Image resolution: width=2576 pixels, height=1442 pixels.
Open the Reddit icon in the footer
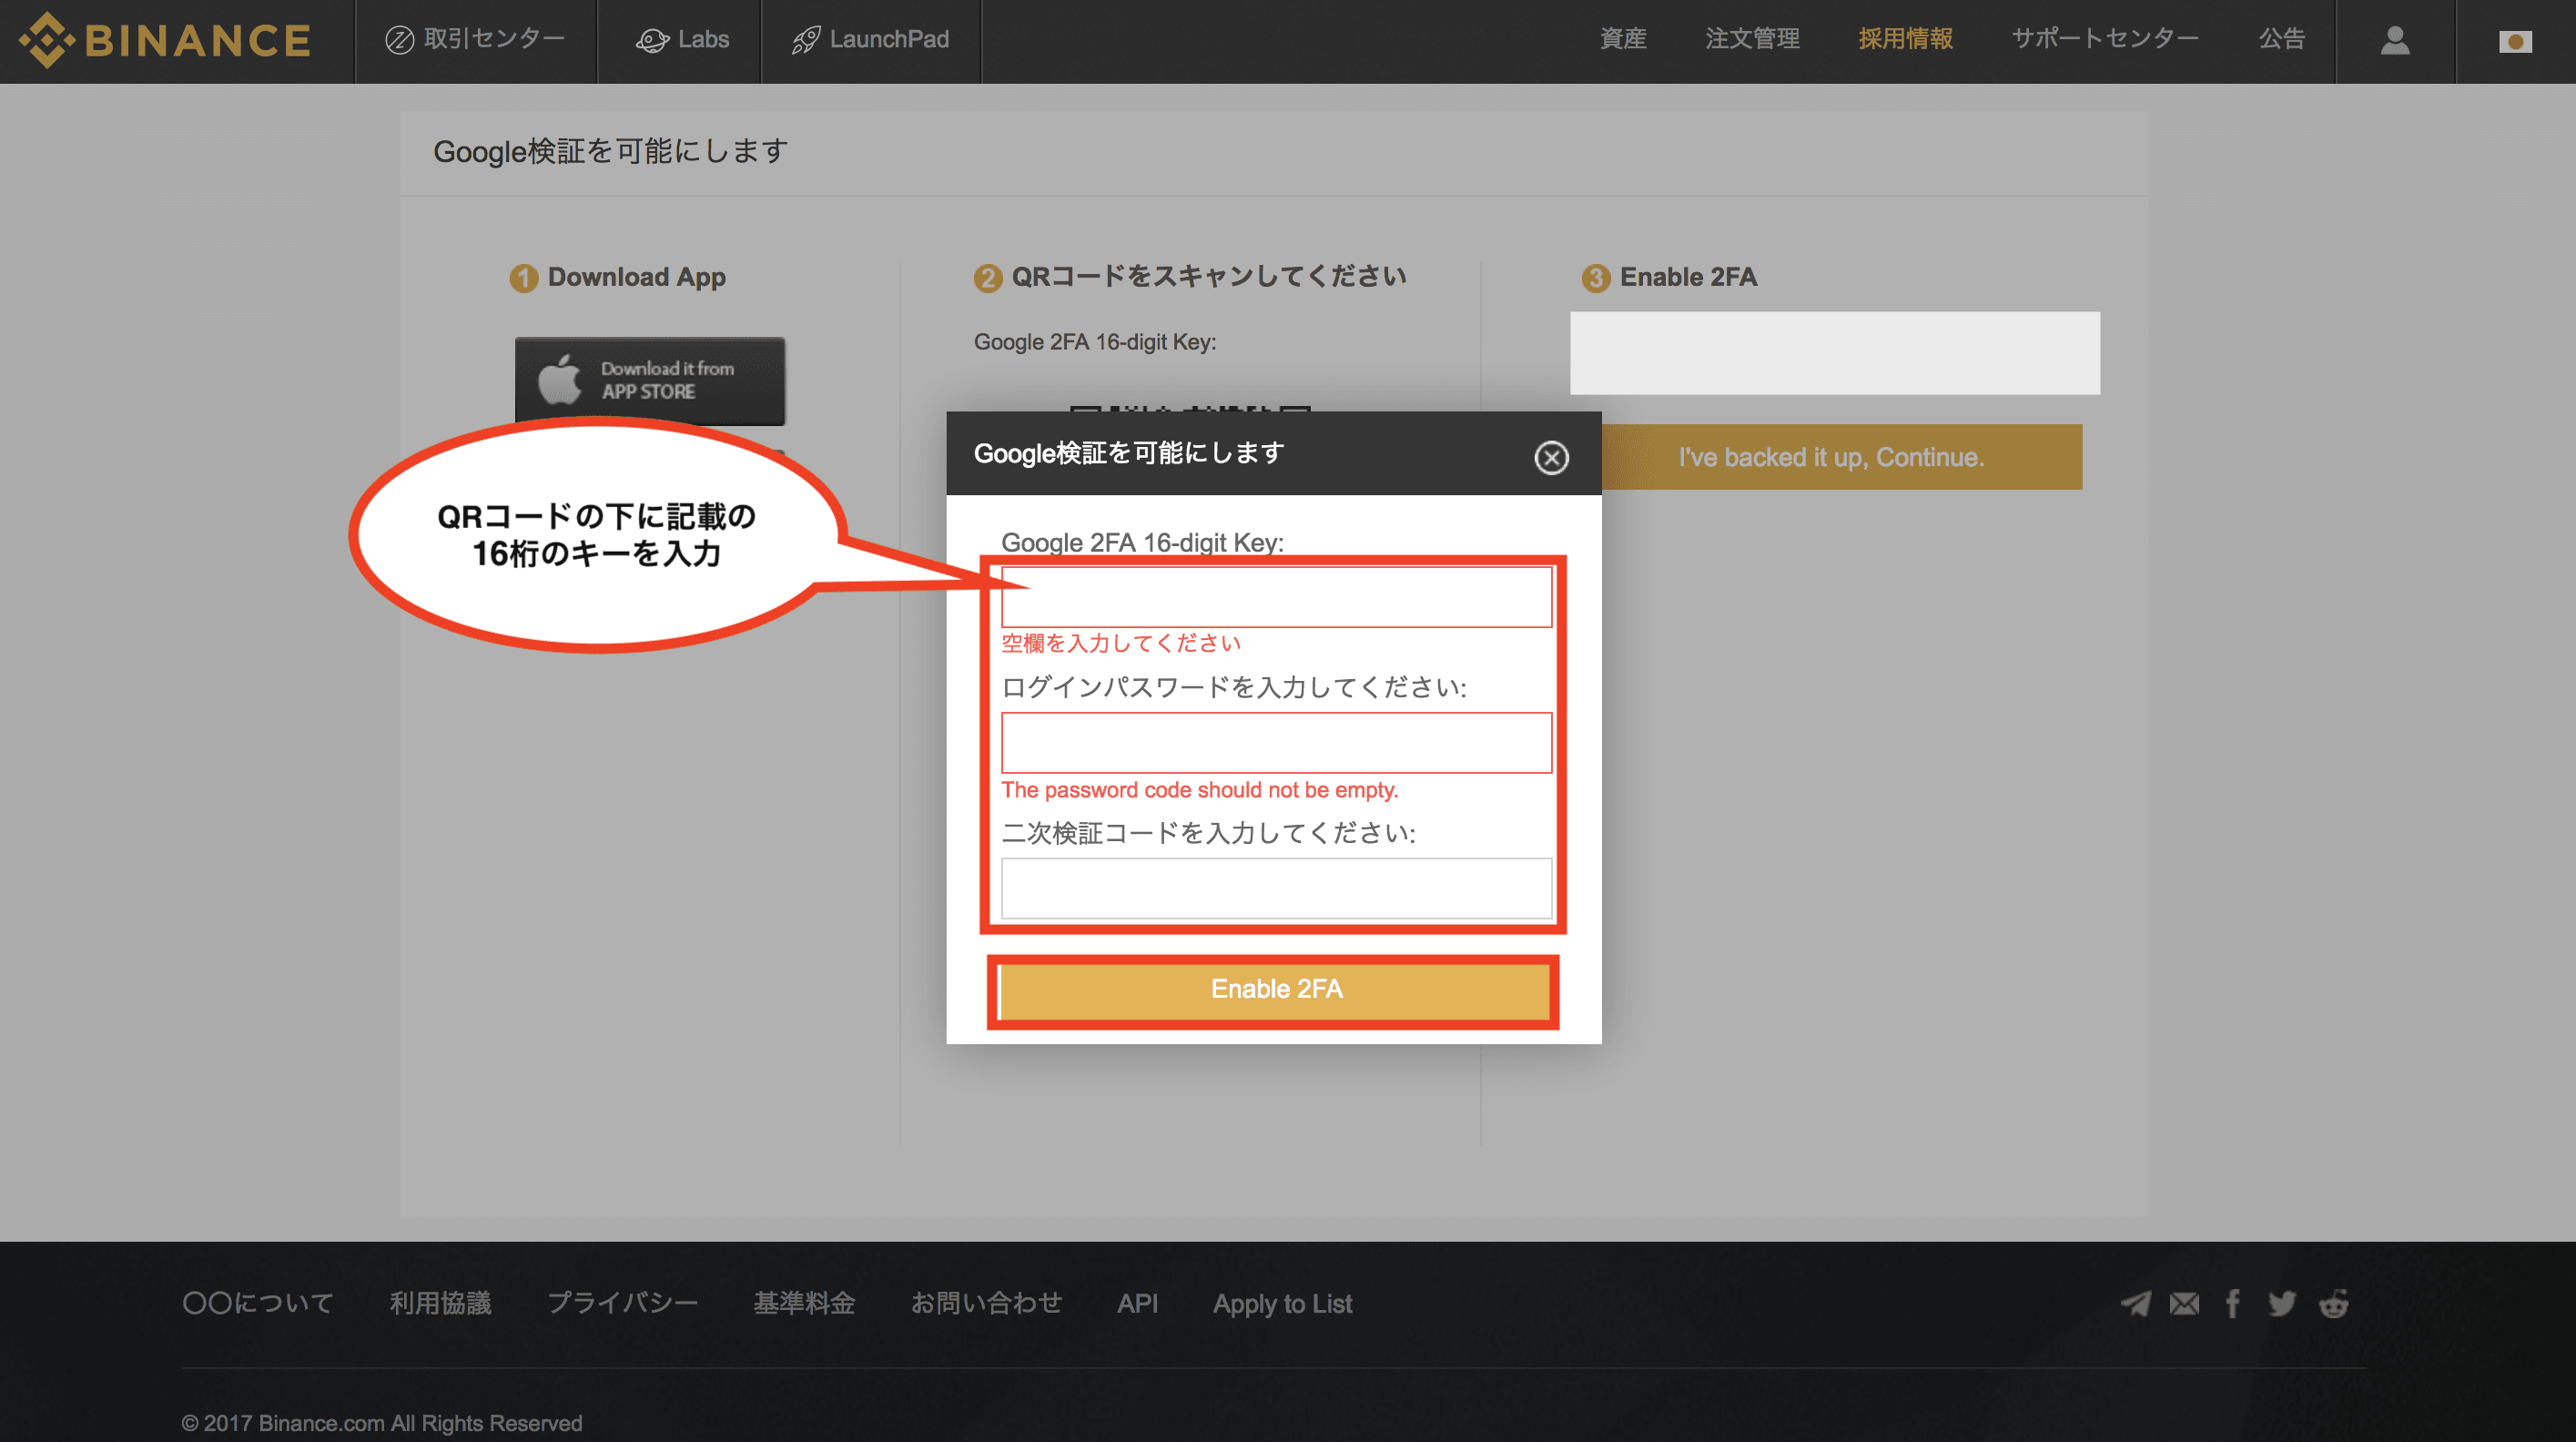(2333, 1303)
